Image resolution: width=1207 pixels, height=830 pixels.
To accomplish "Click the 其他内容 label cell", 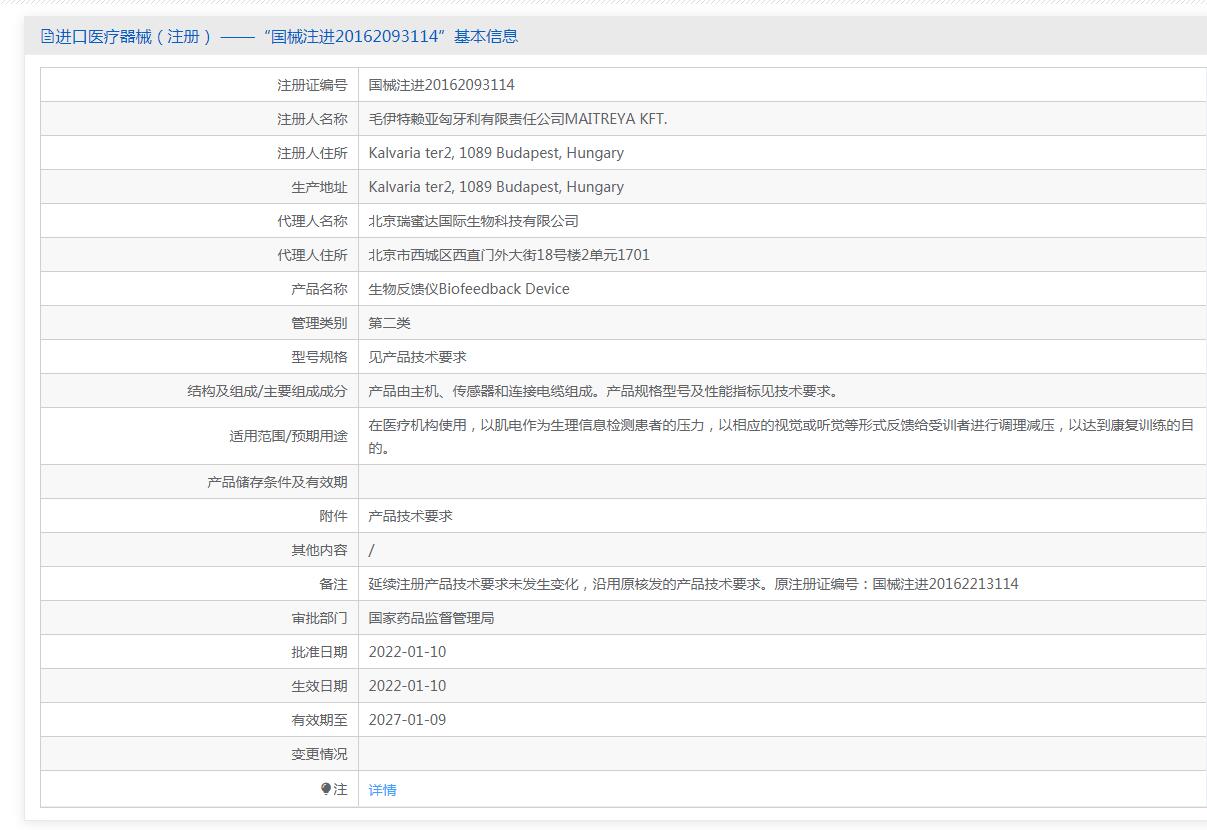I will [199, 550].
